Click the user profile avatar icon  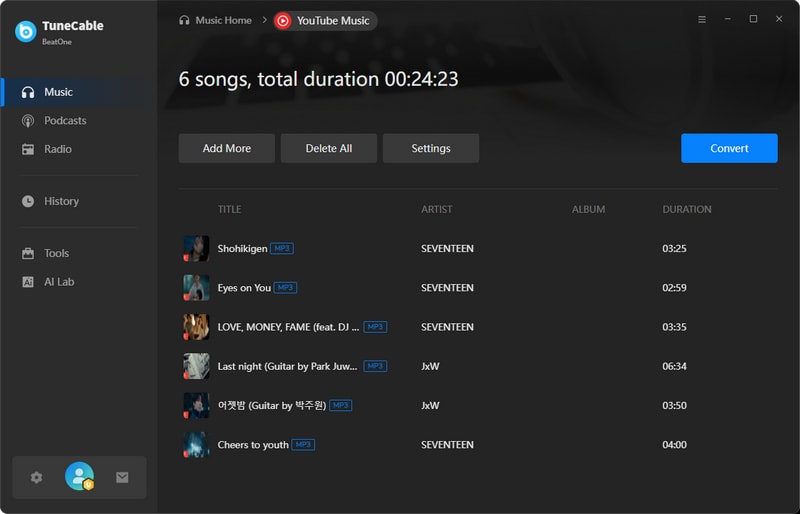coord(79,477)
